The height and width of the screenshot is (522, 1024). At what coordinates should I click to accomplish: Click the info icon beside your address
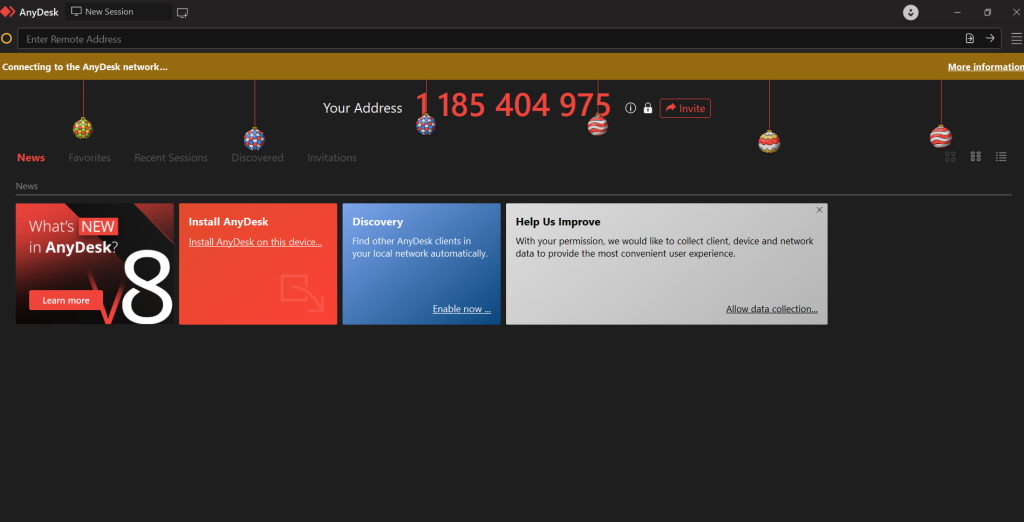pos(630,108)
